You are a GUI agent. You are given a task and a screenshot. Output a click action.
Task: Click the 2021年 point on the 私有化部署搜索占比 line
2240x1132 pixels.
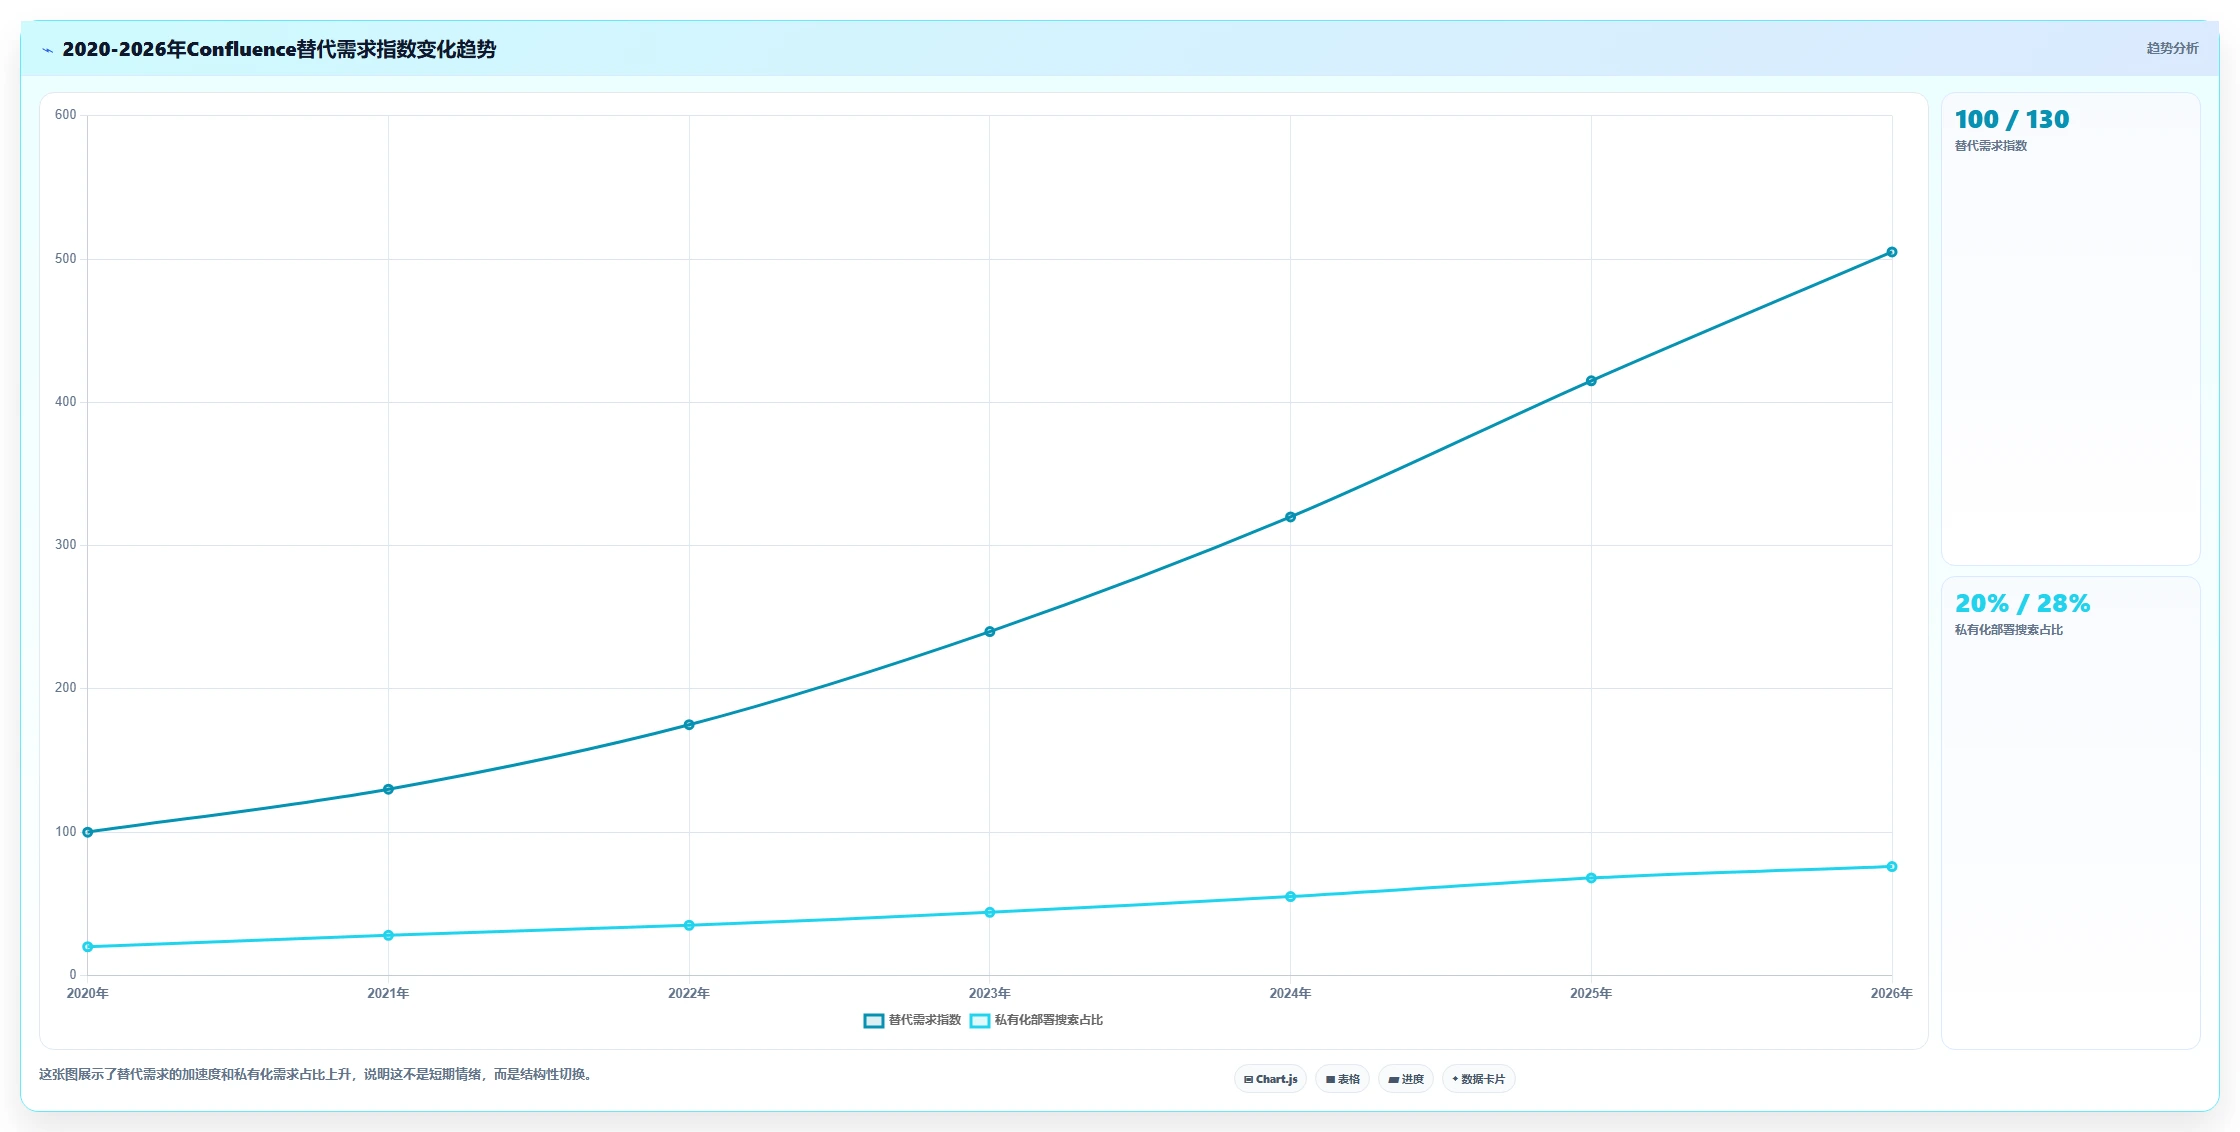coord(388,935)
